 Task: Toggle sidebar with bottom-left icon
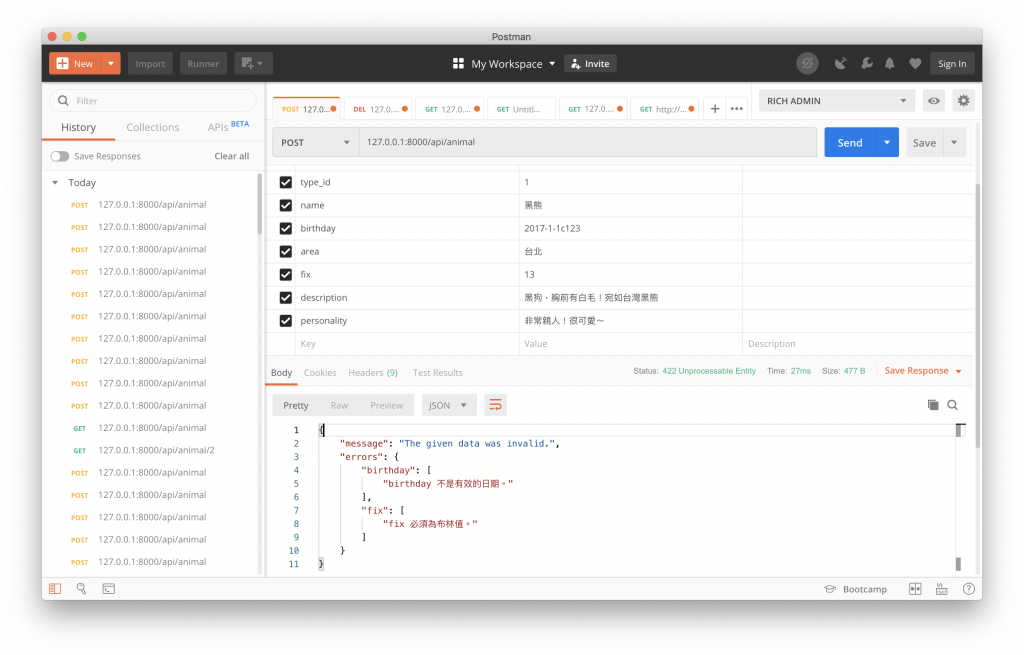(56, 589)
